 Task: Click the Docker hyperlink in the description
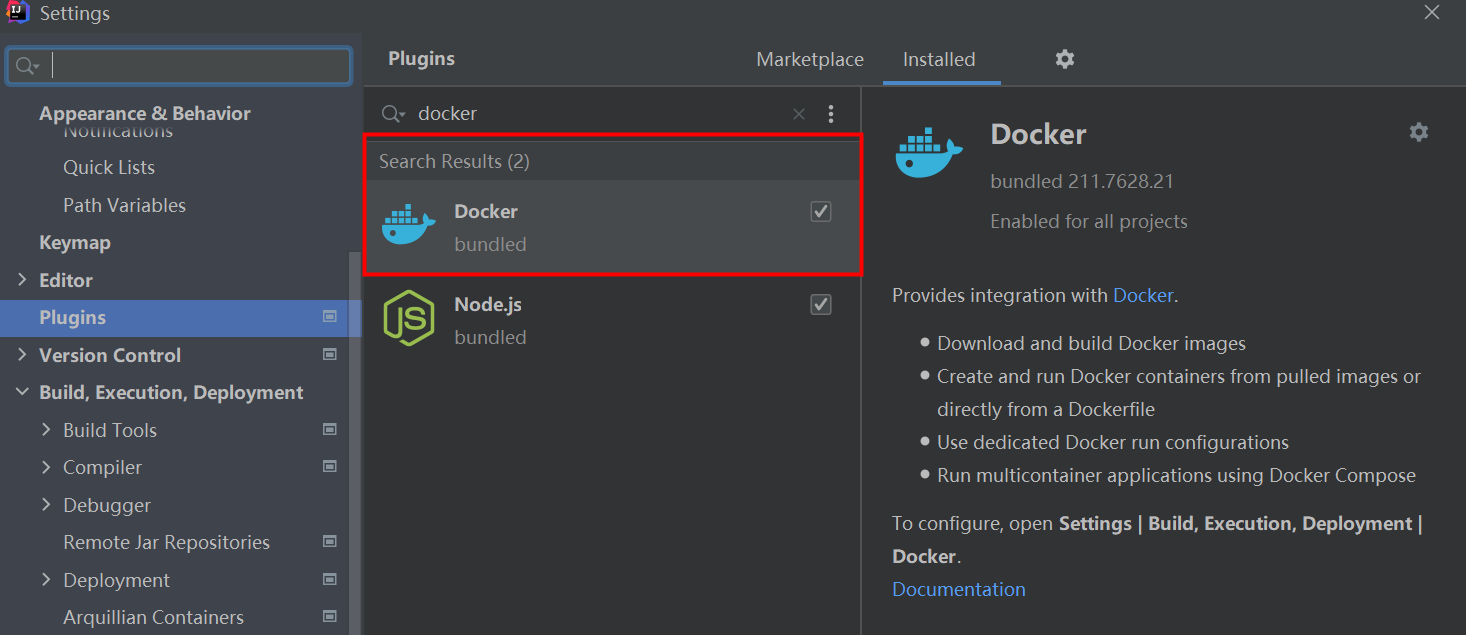tap(1143, 295)
